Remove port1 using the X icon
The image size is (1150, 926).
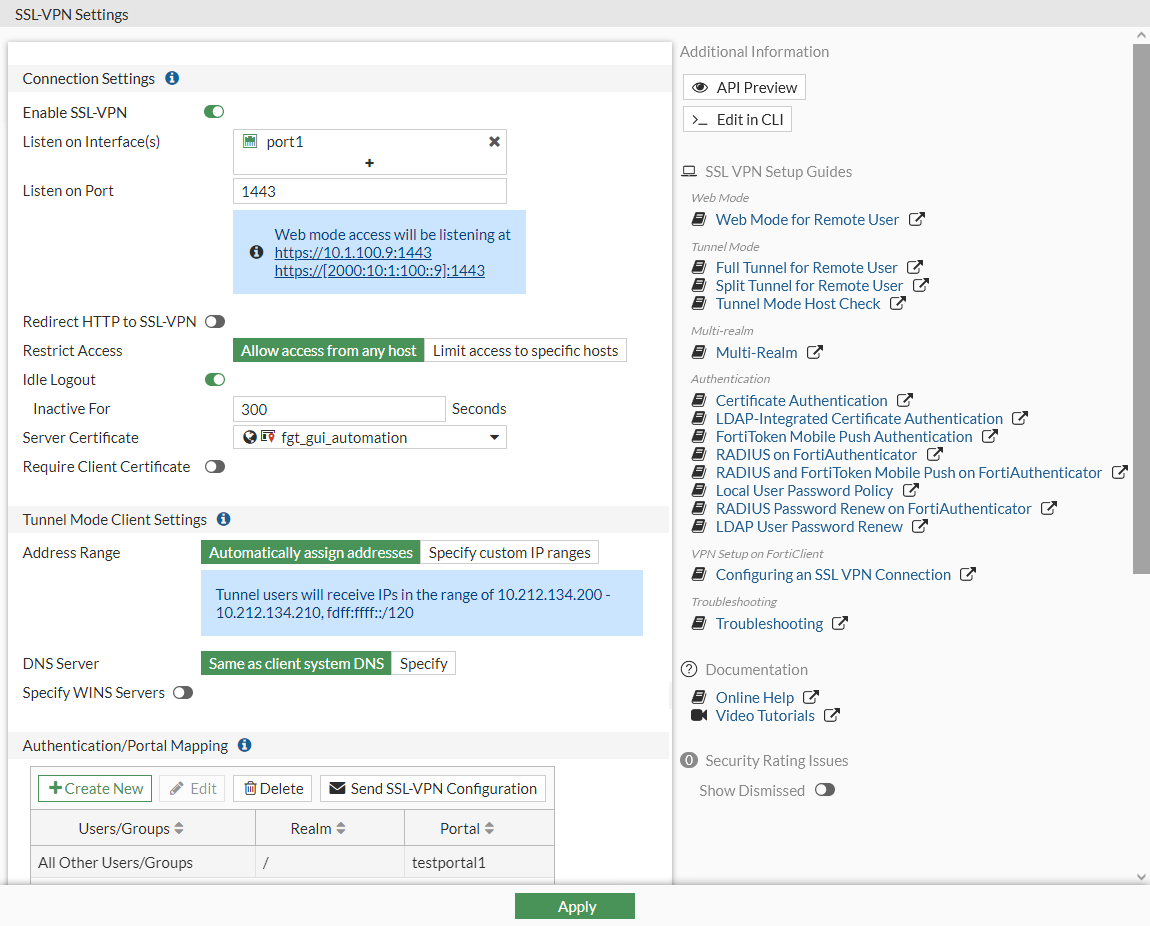(494, 141)
